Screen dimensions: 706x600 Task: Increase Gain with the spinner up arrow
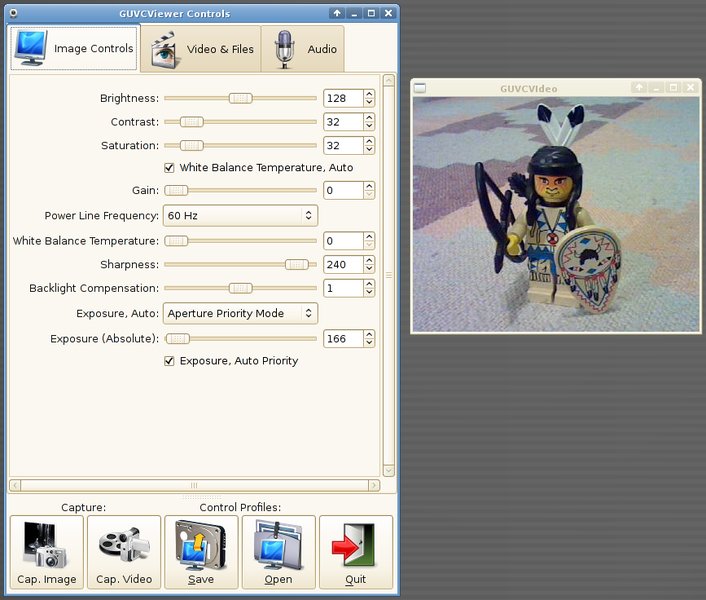click(369, 186)
